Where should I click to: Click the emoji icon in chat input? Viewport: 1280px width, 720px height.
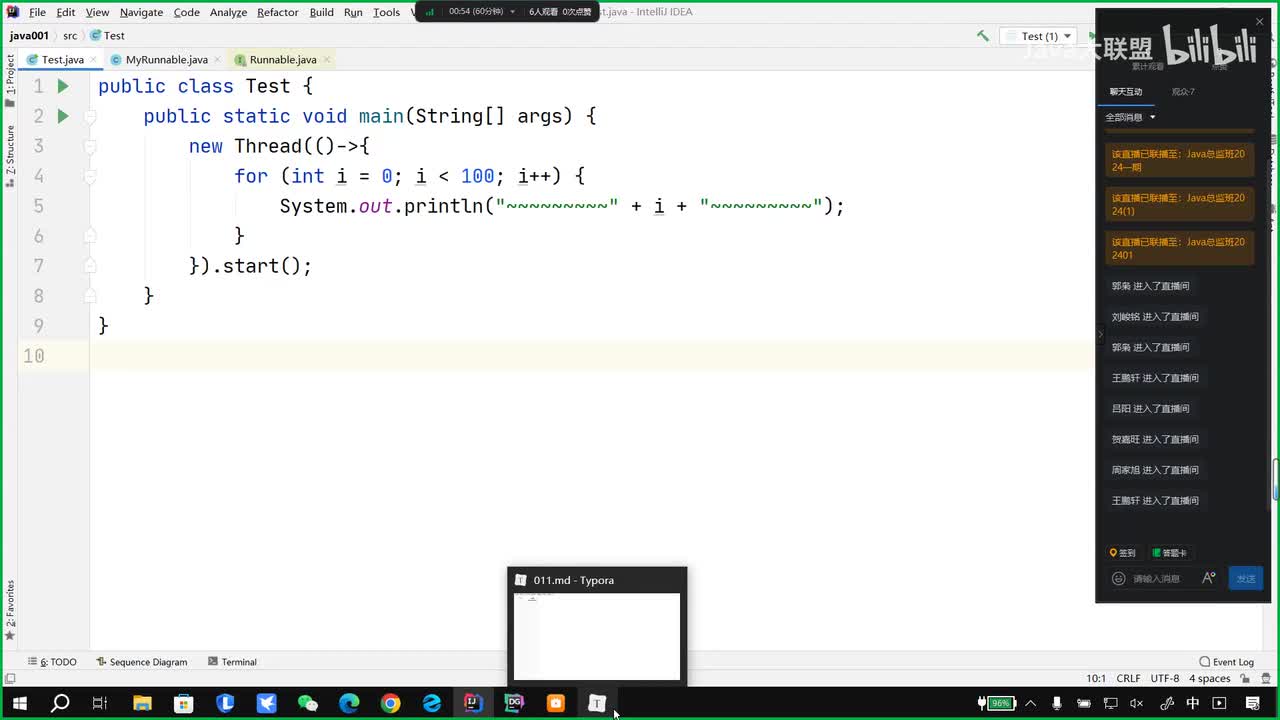(x=1119, y=578)
